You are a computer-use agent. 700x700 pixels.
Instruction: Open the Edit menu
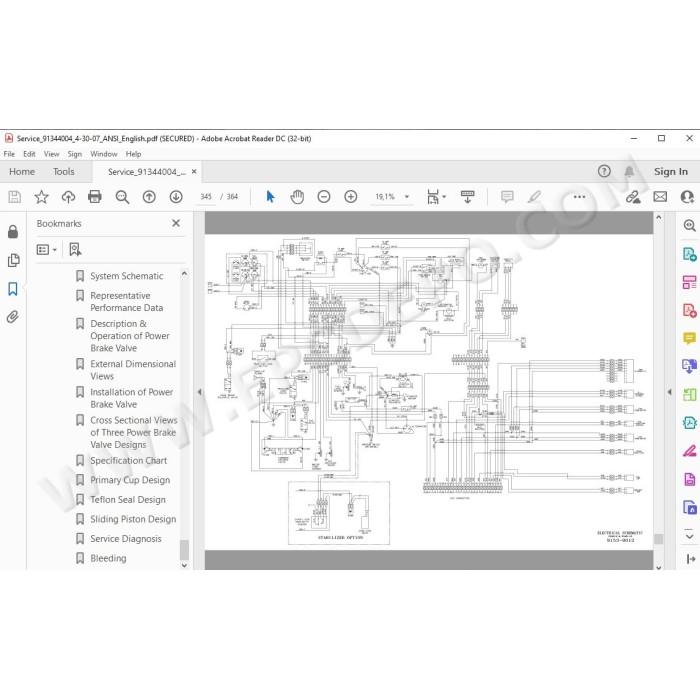29,154
